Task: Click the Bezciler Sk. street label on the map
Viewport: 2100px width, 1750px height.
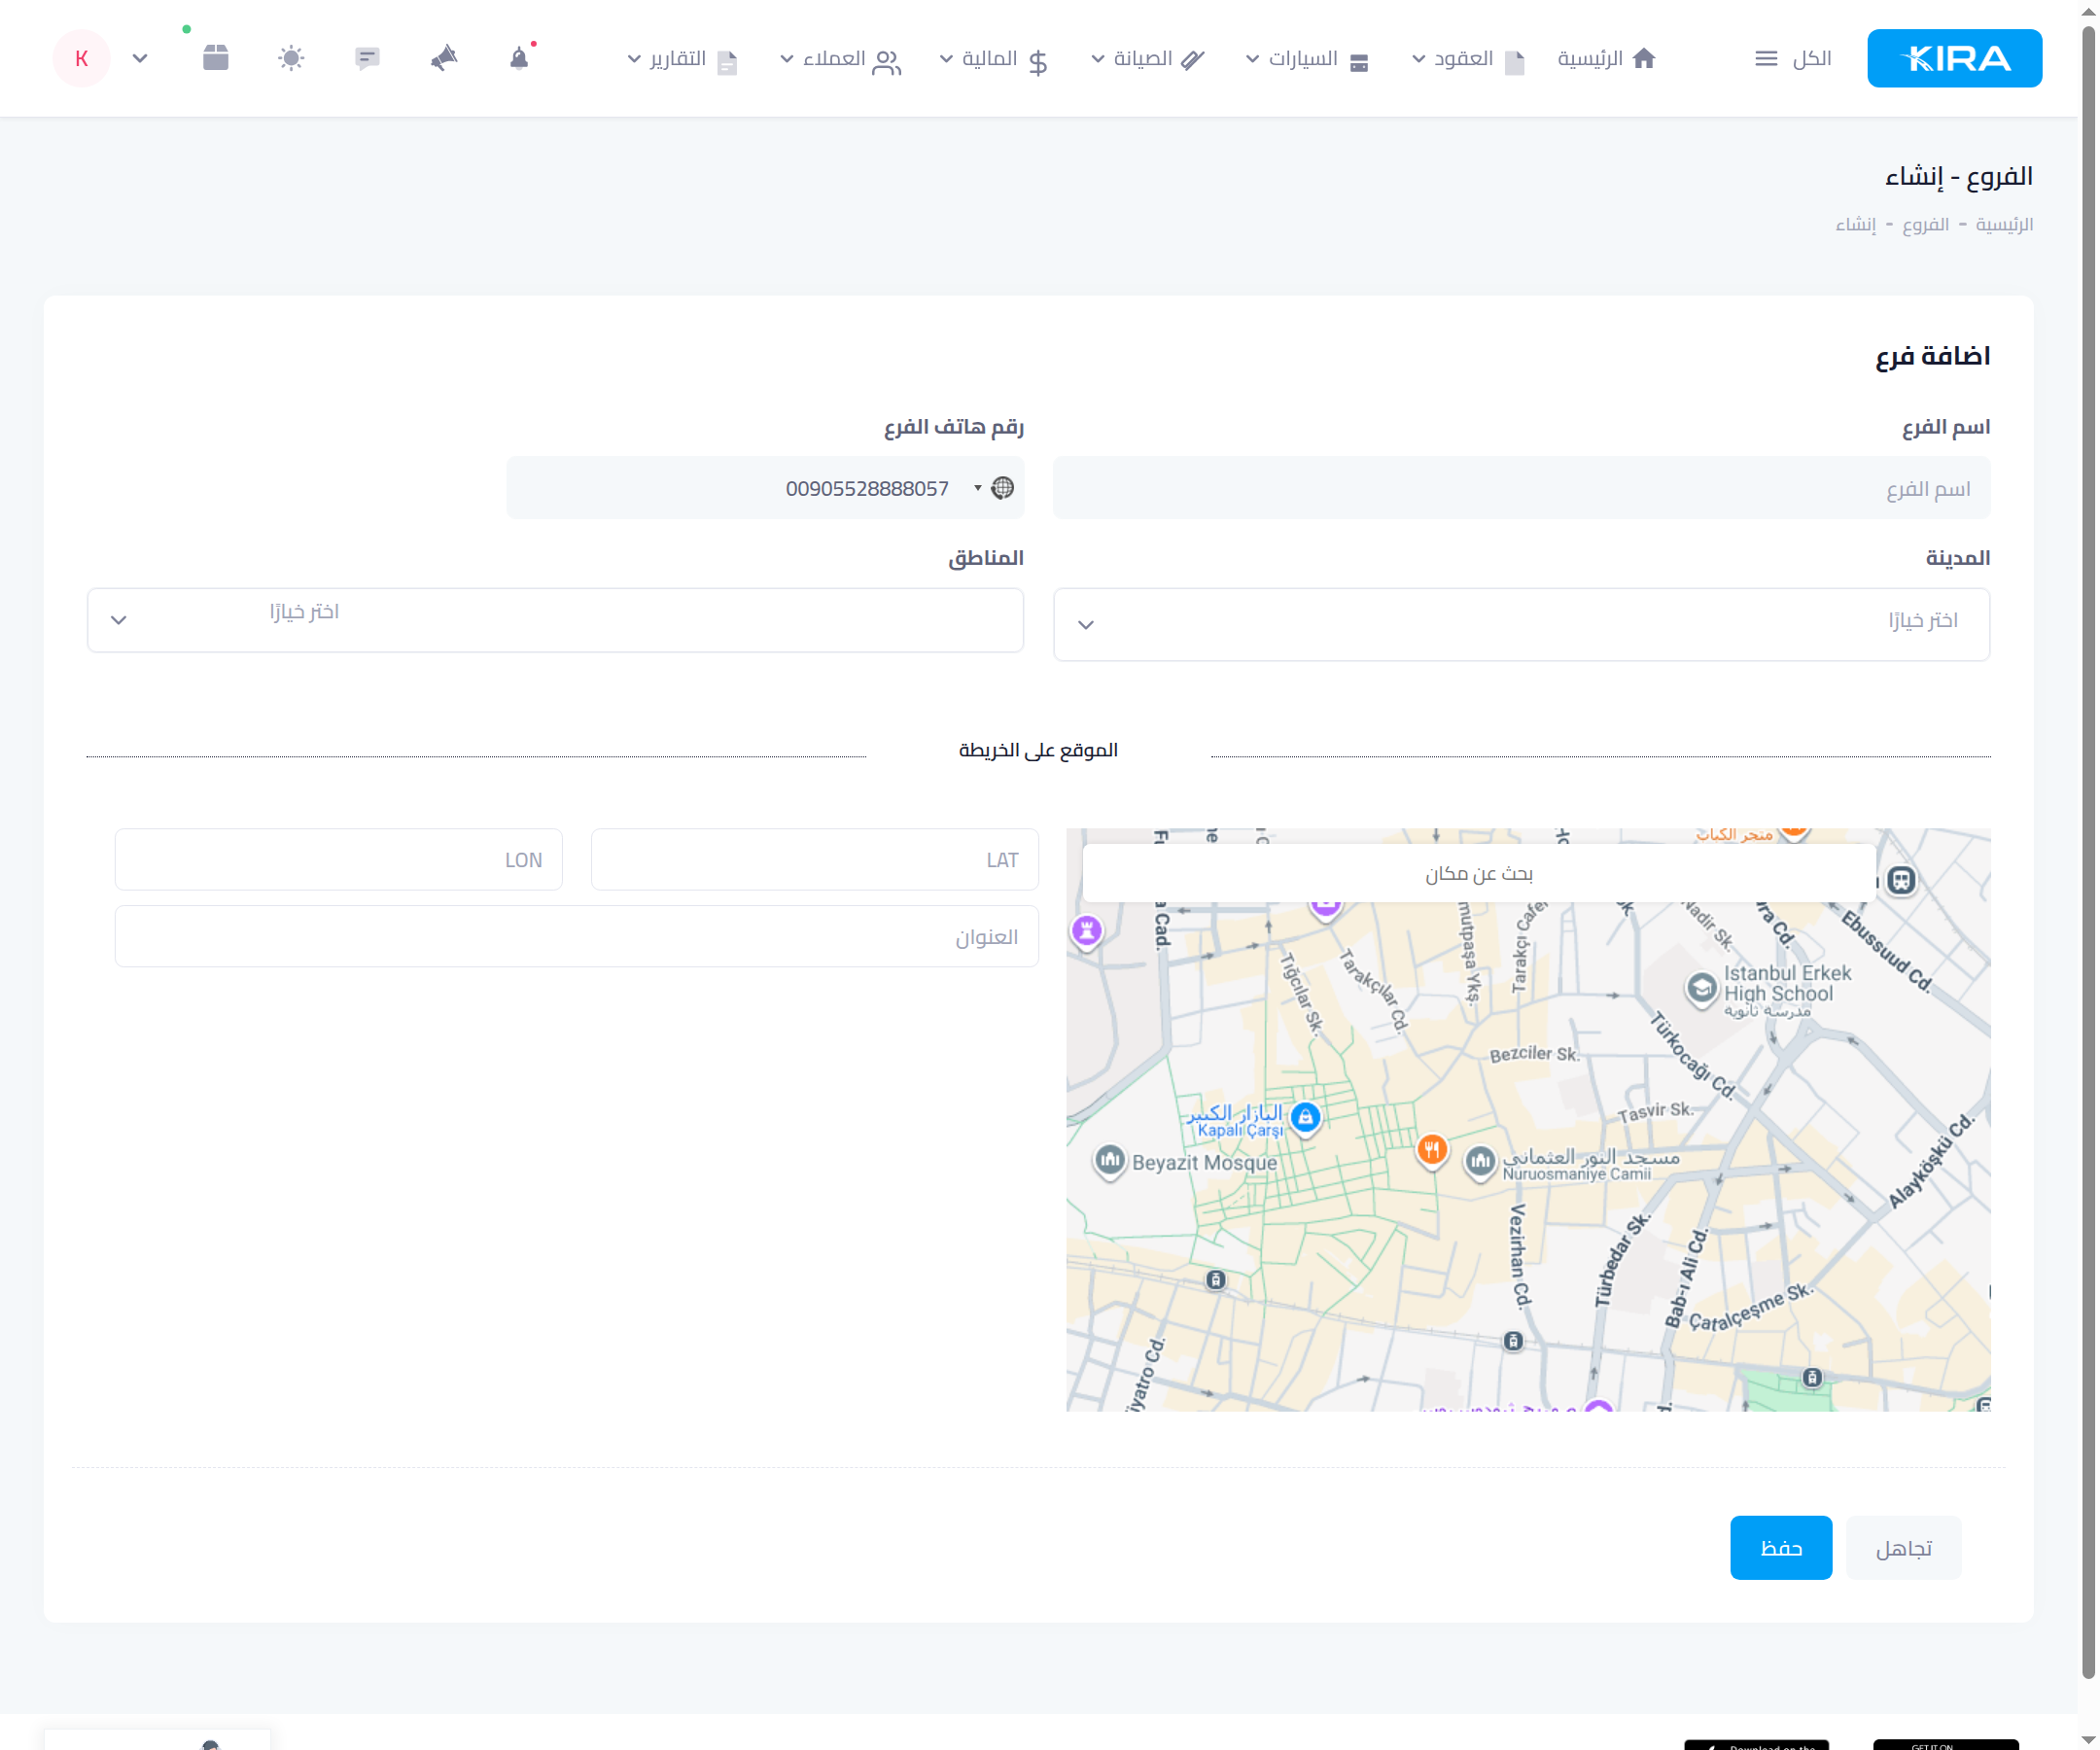Action: point(1533,1054)
